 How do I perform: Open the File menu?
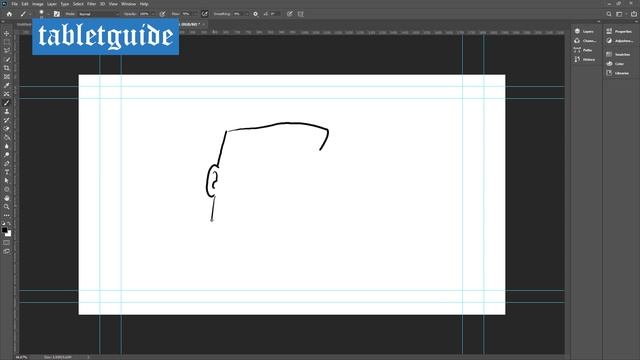(14, 4)
